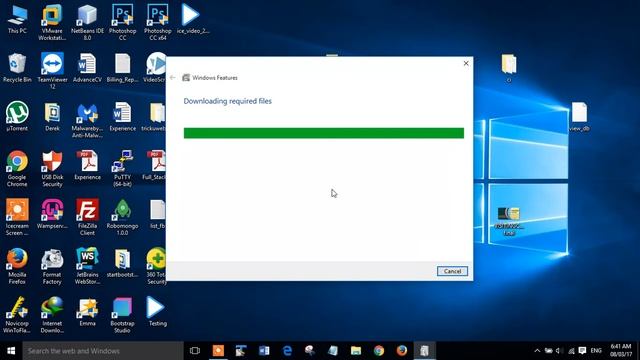Launch Google Chrome desktop shortcut
Image resolution: width=640 pixels, height=360 pixels.
coord(17,169)
